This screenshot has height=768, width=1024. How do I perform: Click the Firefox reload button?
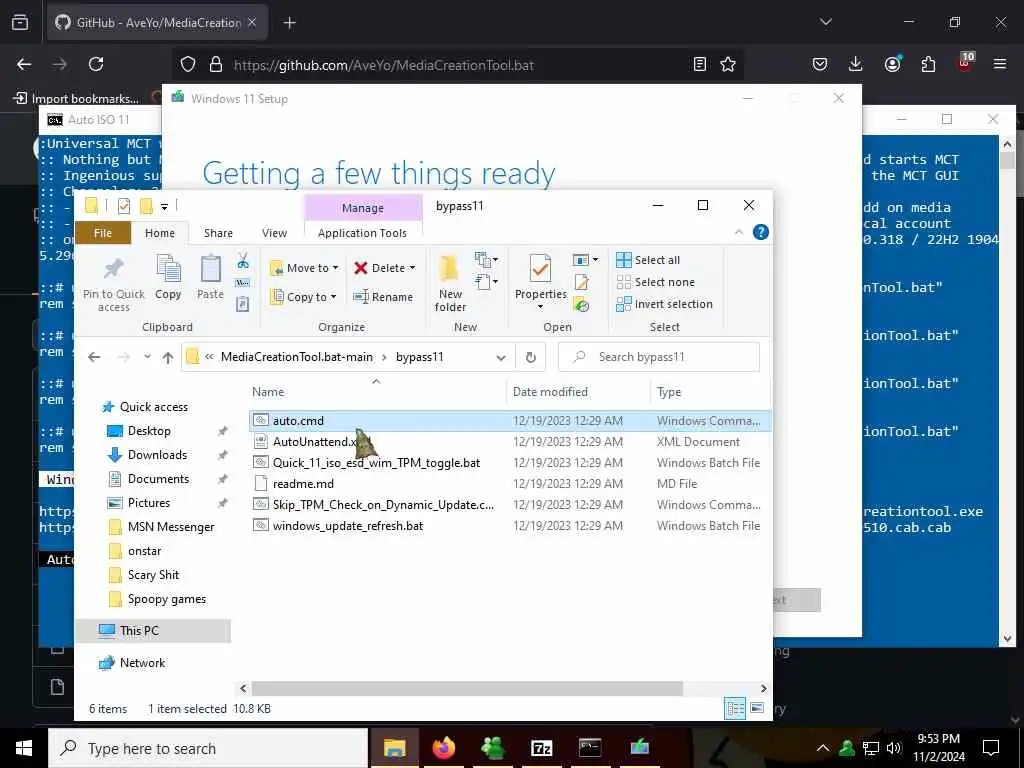click(x=96, y=64)
